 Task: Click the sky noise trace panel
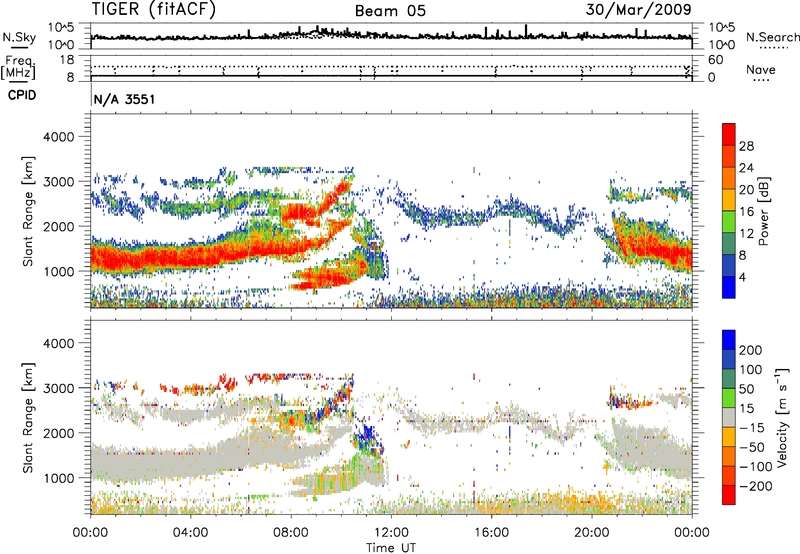tap(391, 36)
